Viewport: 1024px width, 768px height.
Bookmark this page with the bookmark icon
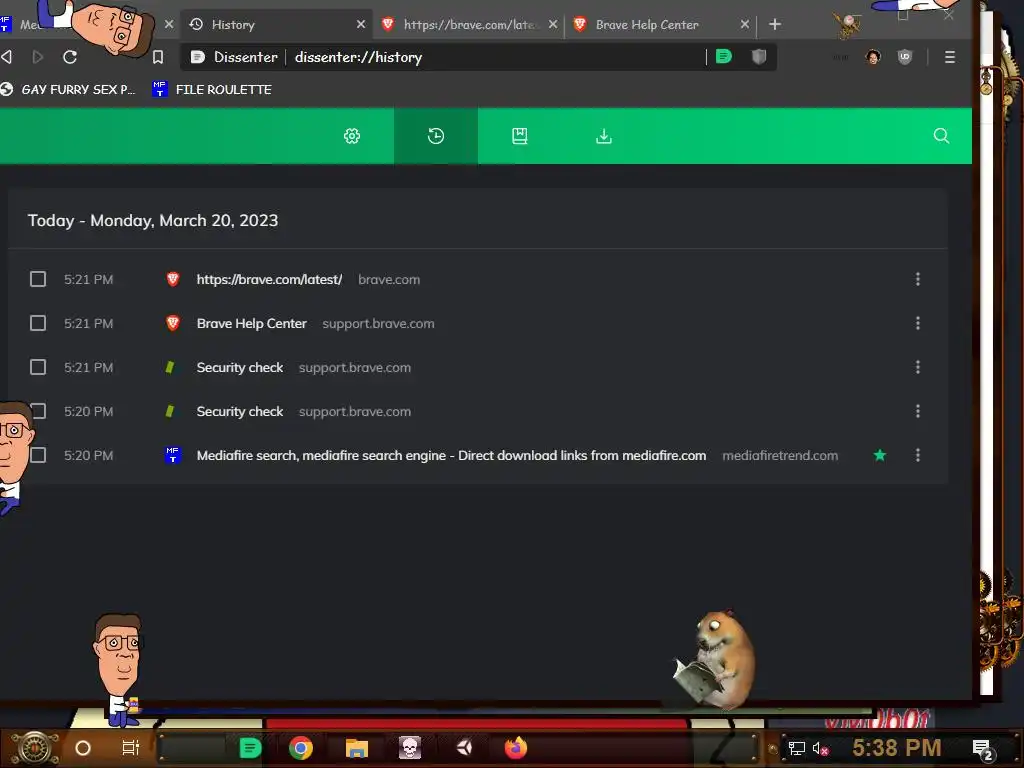pyautogui.click(x=157, y=57)
